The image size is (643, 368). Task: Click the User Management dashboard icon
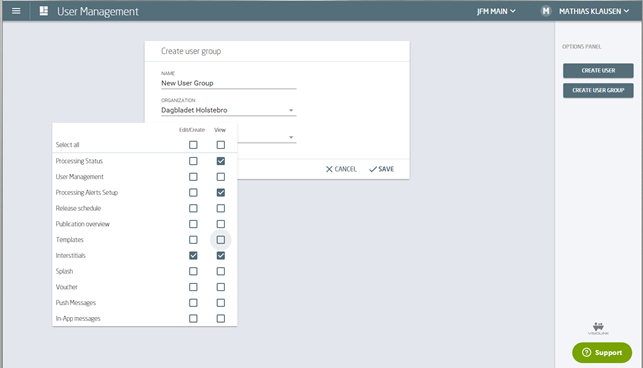(x=43, y=11)
